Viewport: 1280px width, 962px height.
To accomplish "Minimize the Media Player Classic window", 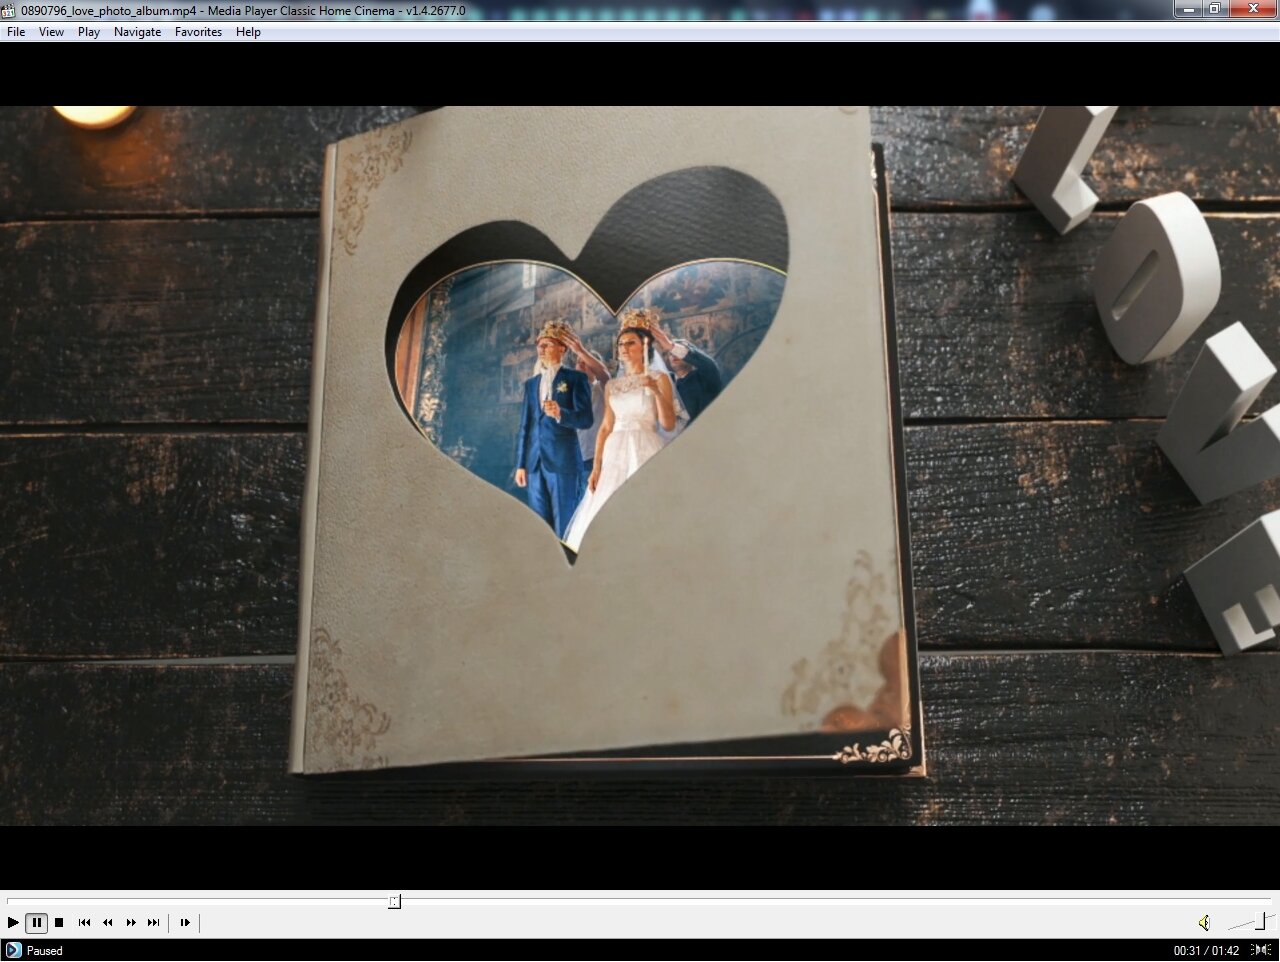I will 1188,9.
